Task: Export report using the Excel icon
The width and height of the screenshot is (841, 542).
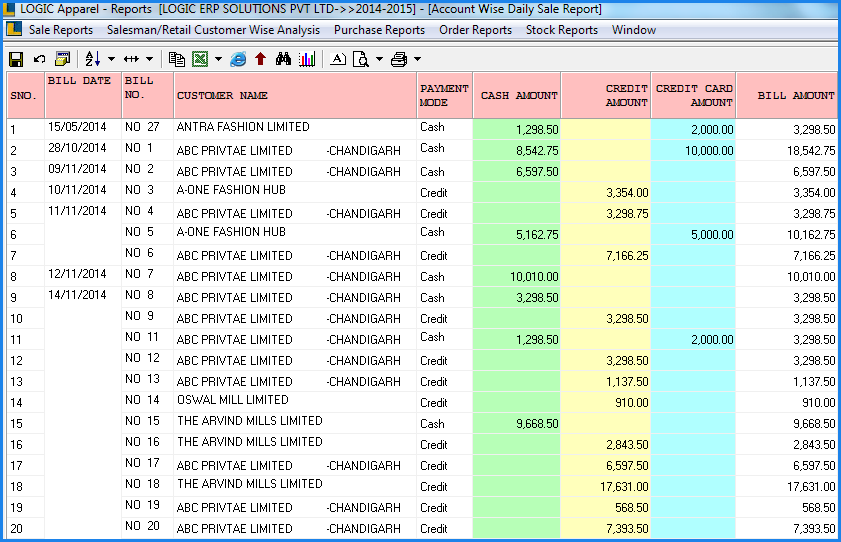Action: tap(200, 59)
